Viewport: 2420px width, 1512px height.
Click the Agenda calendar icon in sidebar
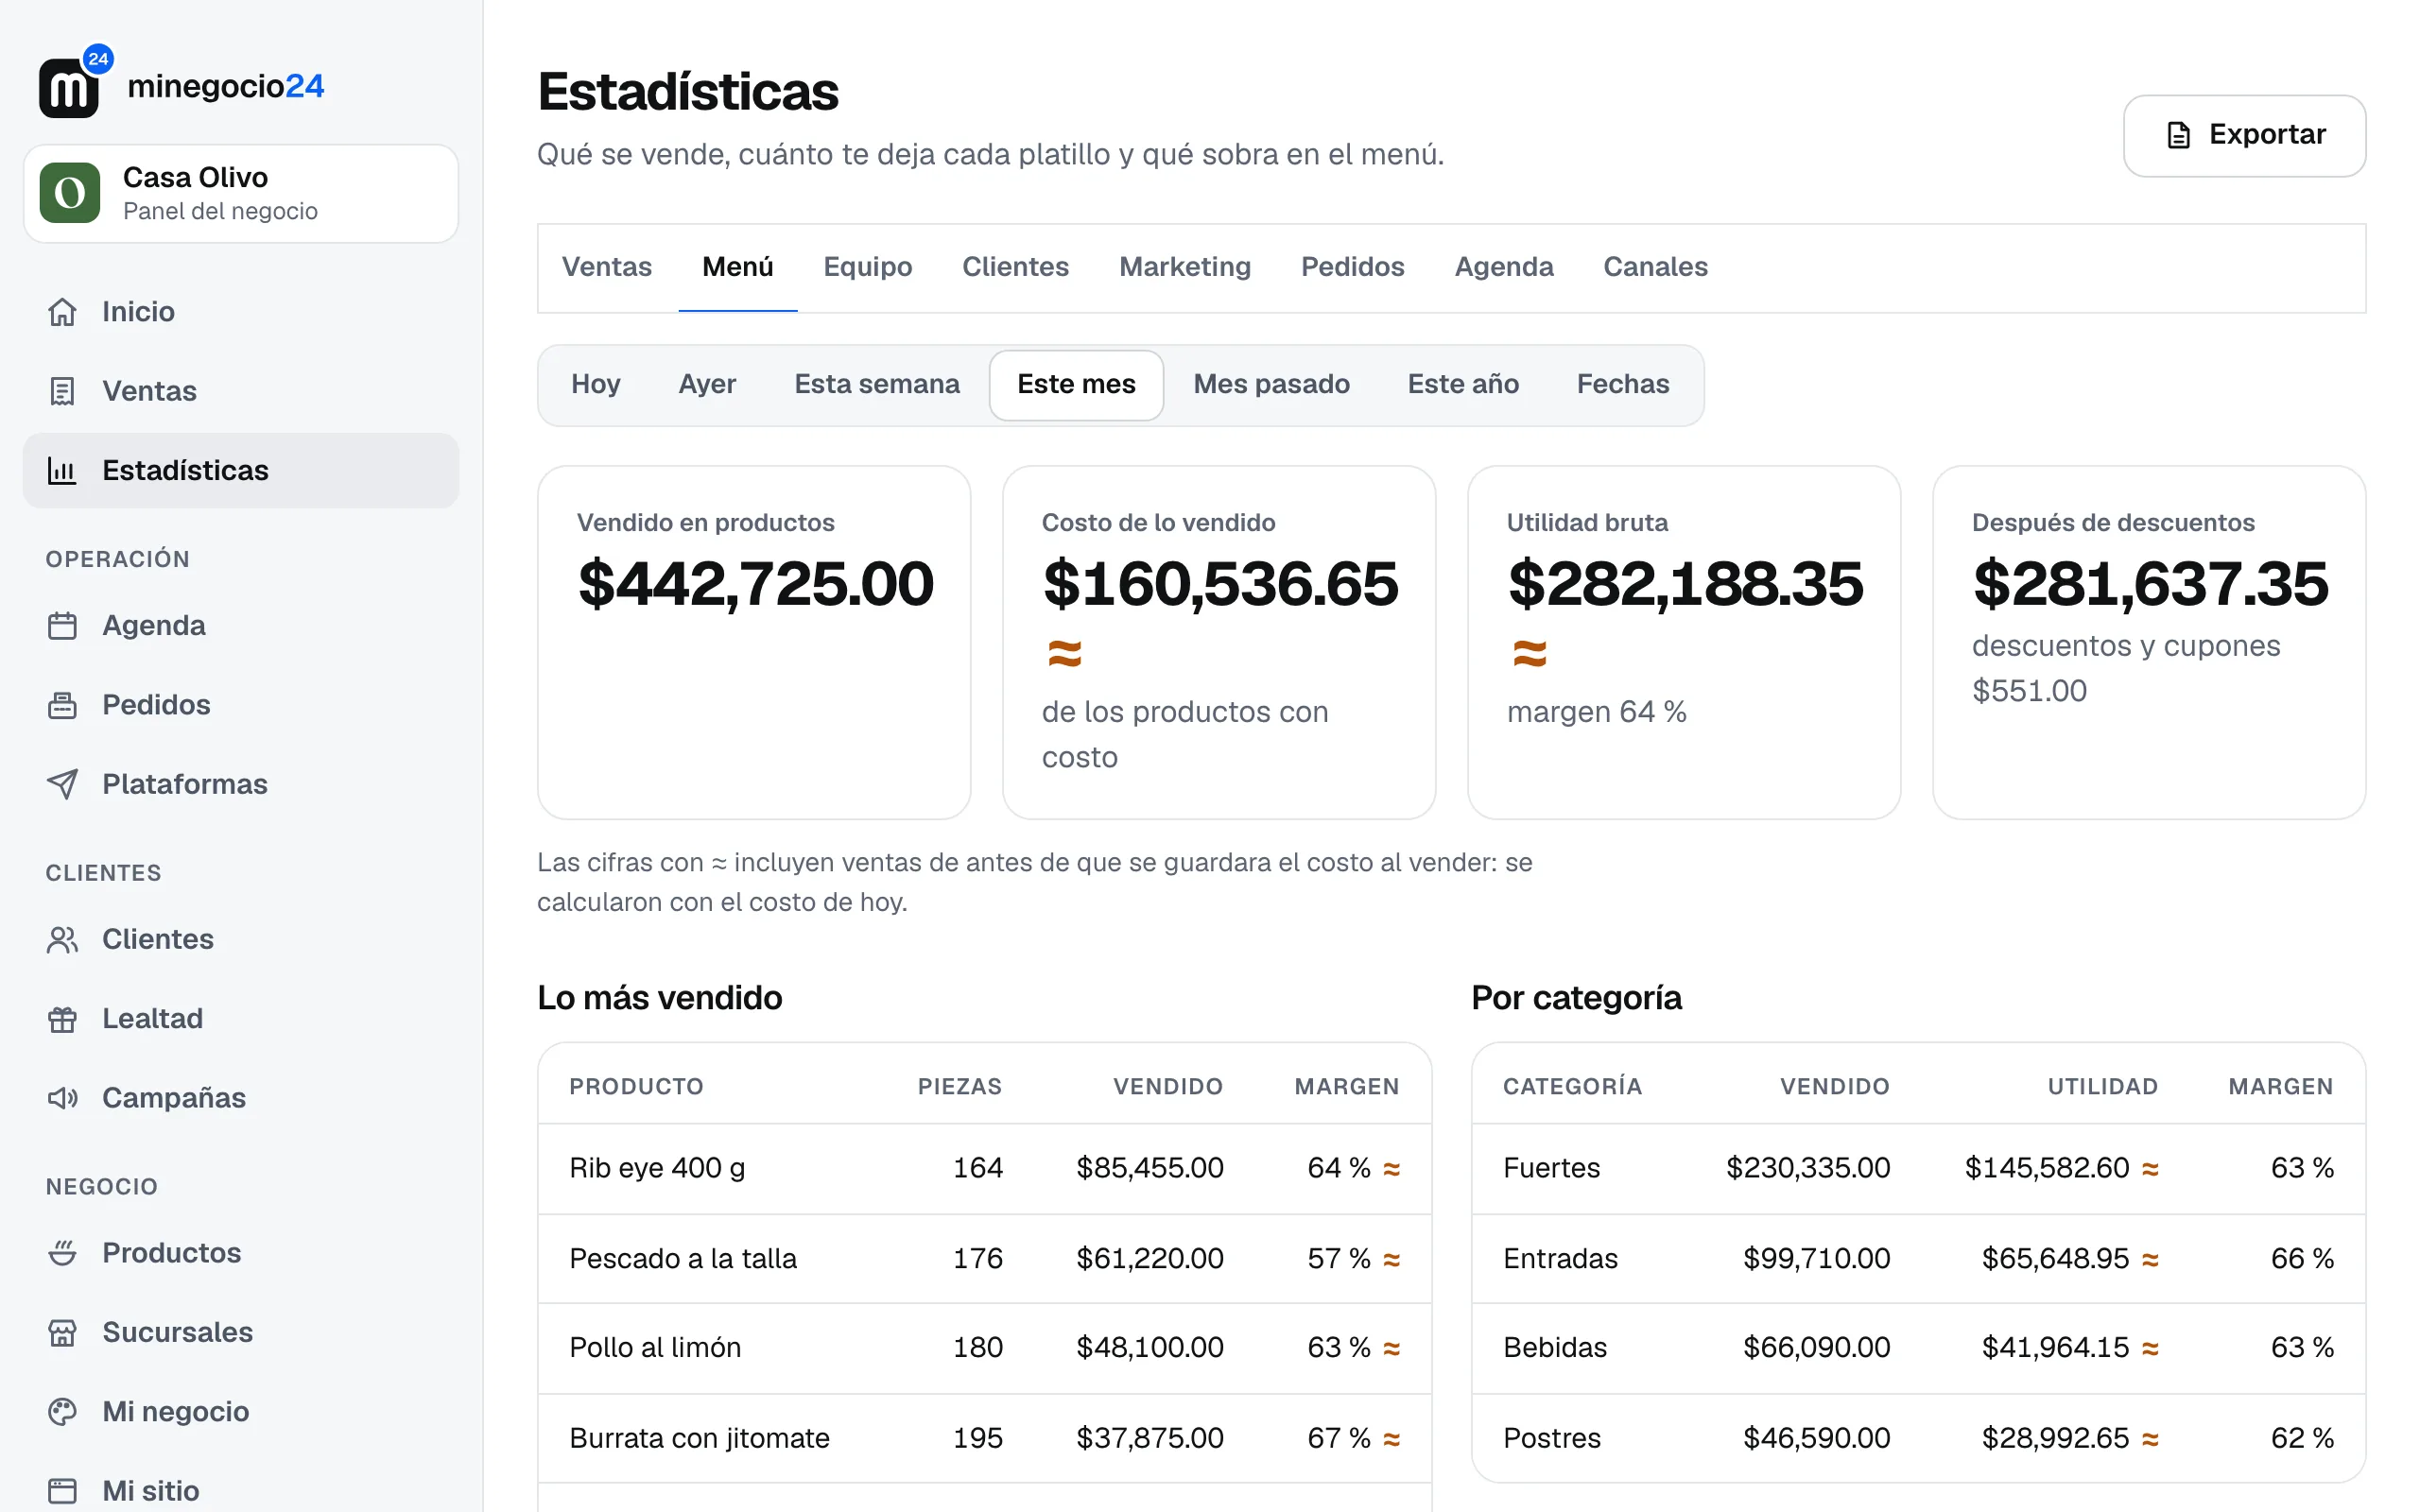click(x=62, y=626)
